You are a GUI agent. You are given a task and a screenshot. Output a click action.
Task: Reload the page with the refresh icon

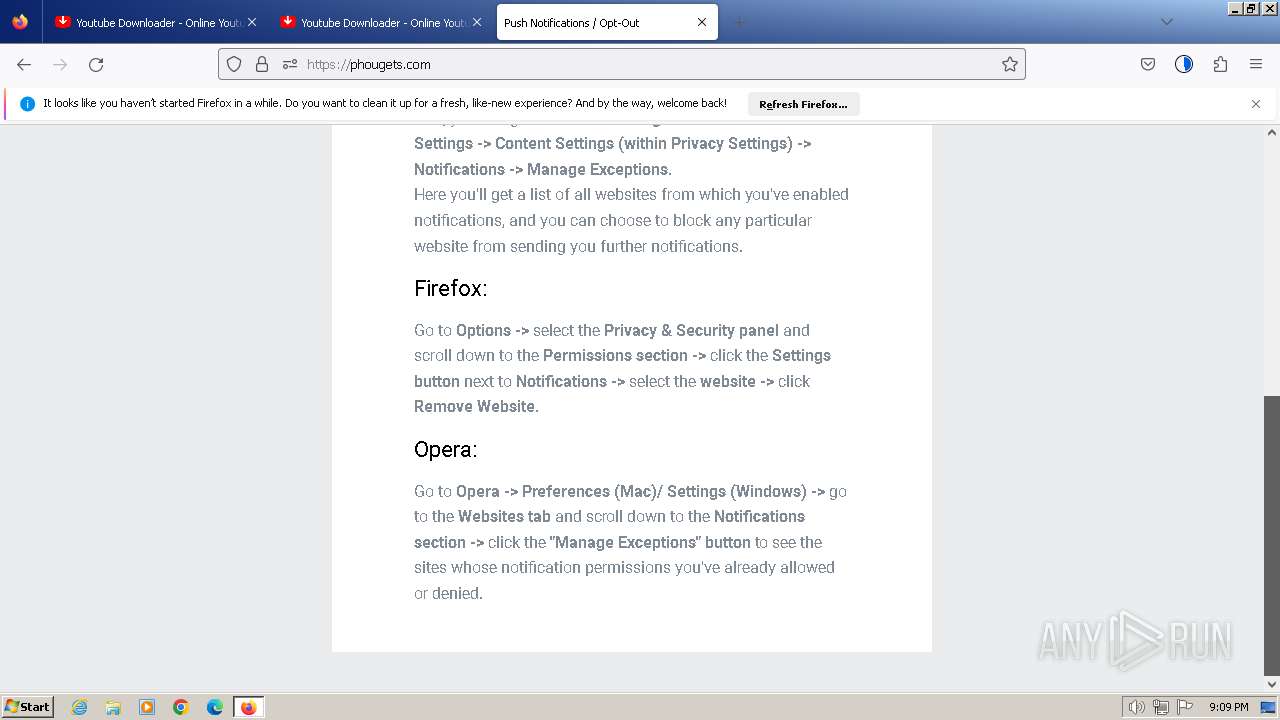(x=96, y=64)
